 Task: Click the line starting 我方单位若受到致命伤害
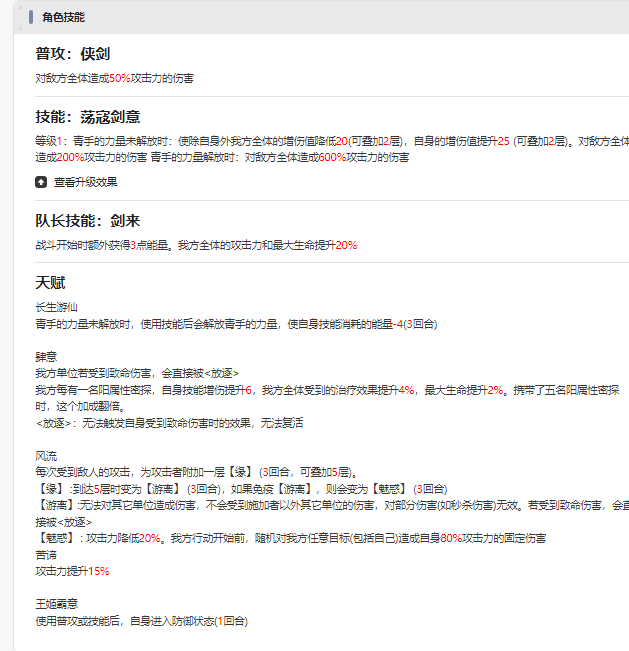tap(137, 373)
